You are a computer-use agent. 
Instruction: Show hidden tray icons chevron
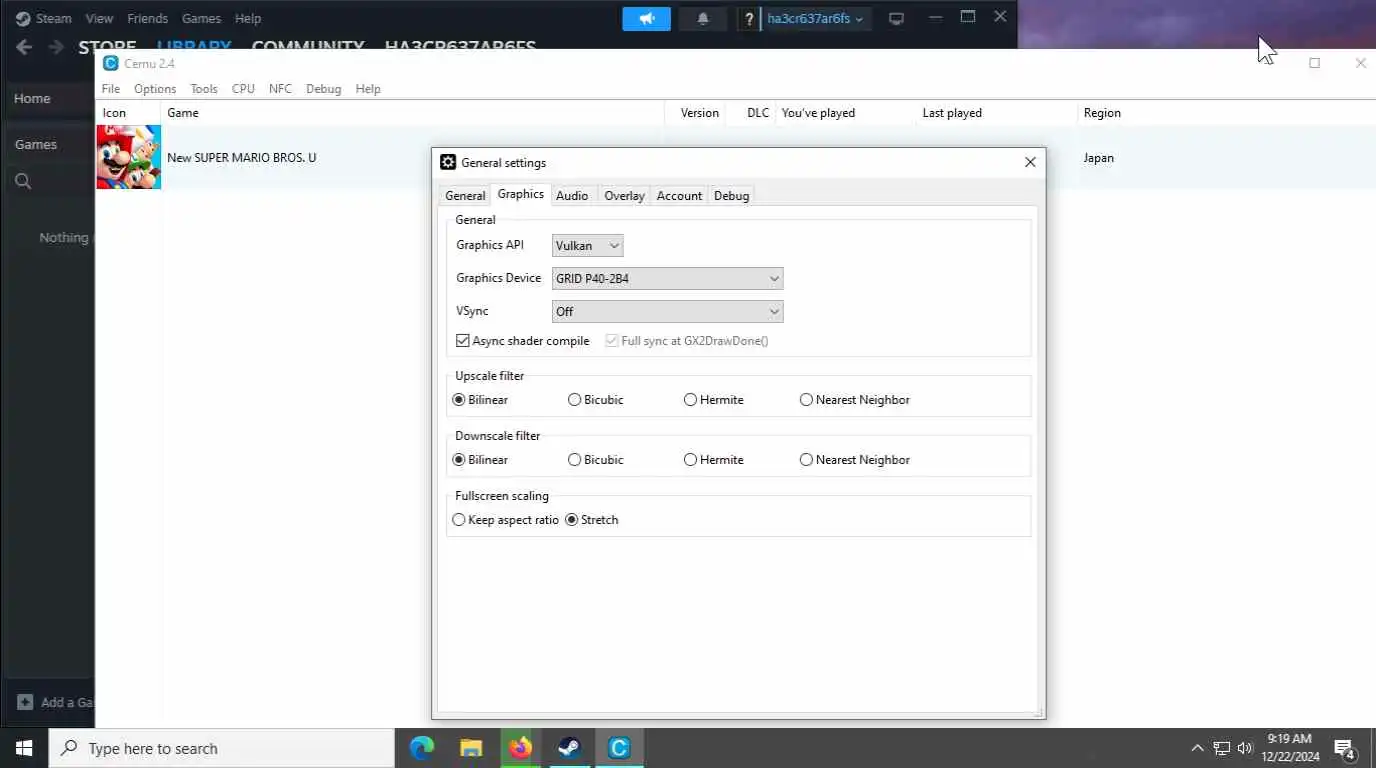(1197, 748)
